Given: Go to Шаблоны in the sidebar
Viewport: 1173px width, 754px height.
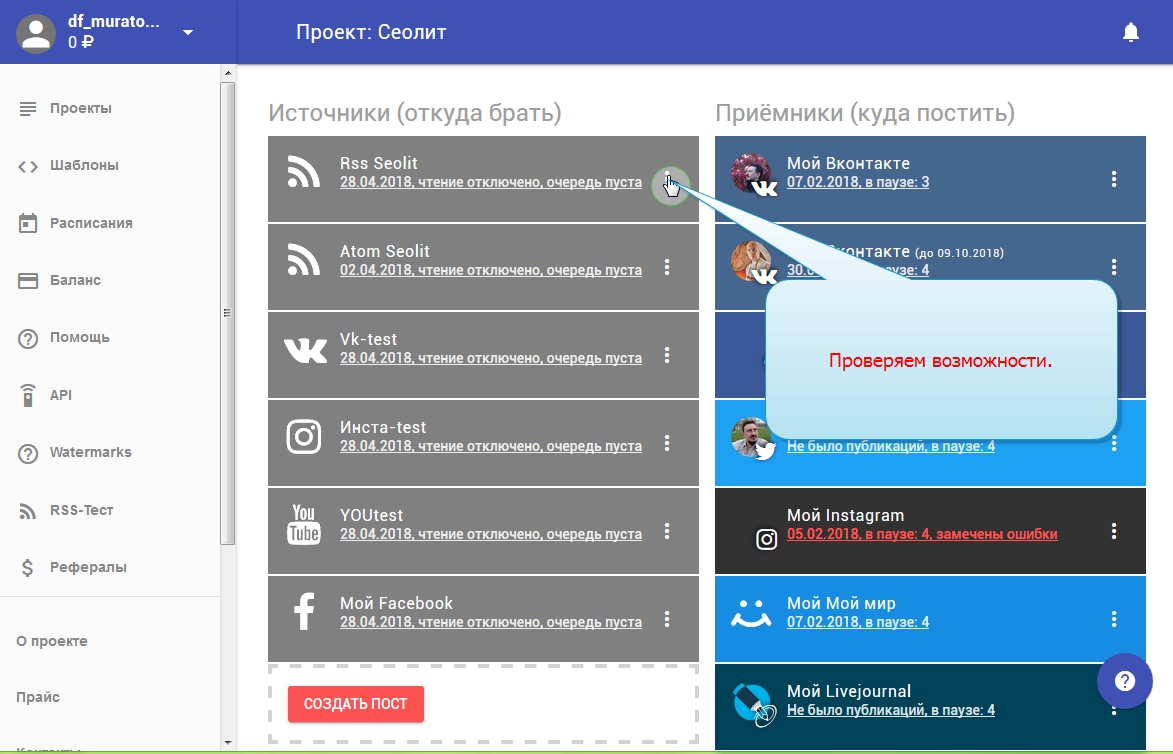Looking at the screenshot, I should click(x=84, y=165).
